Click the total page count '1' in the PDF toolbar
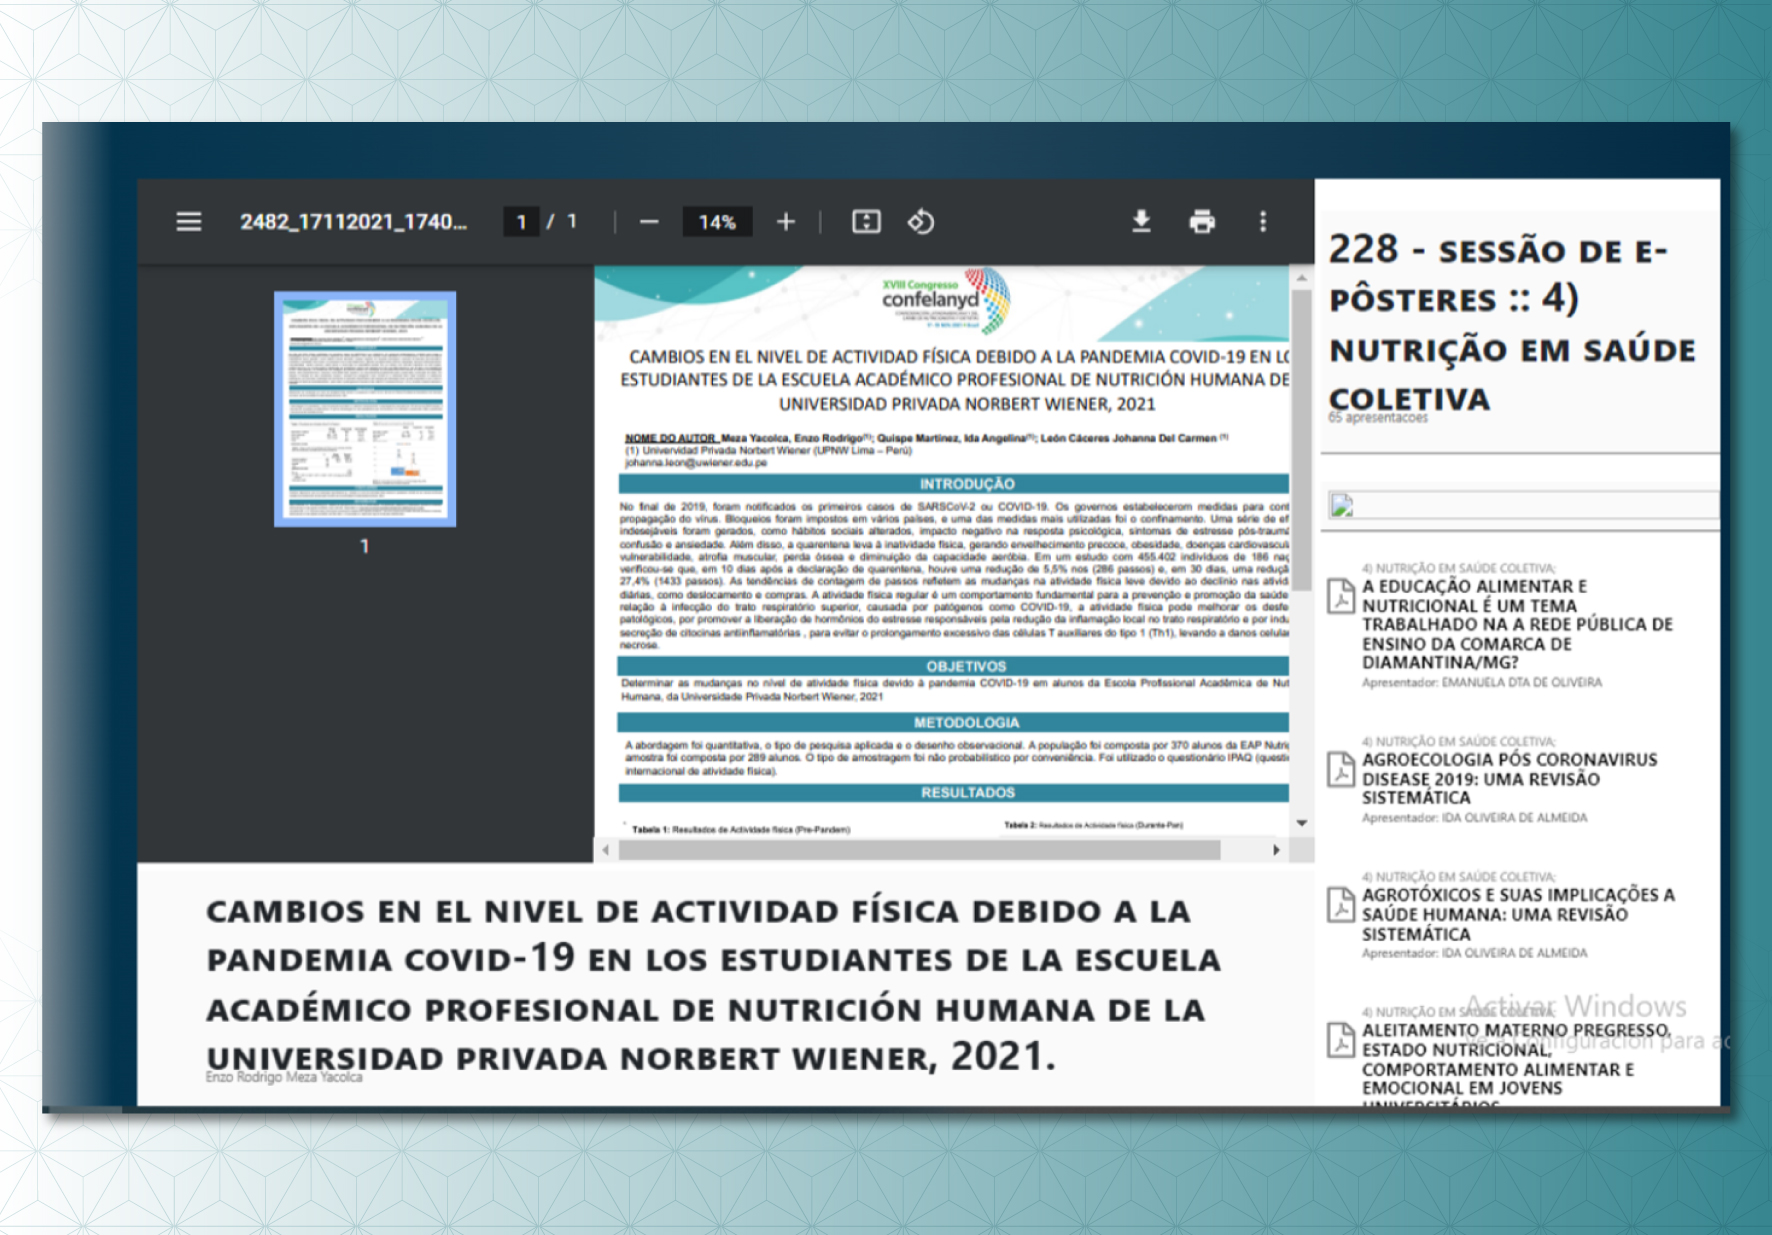Viewport: 1772px width, 1235px height. pyautogui.click(x=572, y=221)
